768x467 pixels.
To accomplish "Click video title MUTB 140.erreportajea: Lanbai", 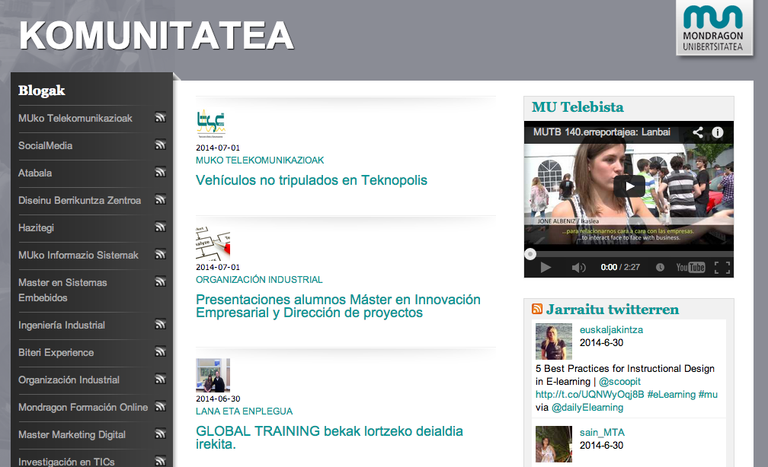I will pyautogui.click(x=601, y=132).
